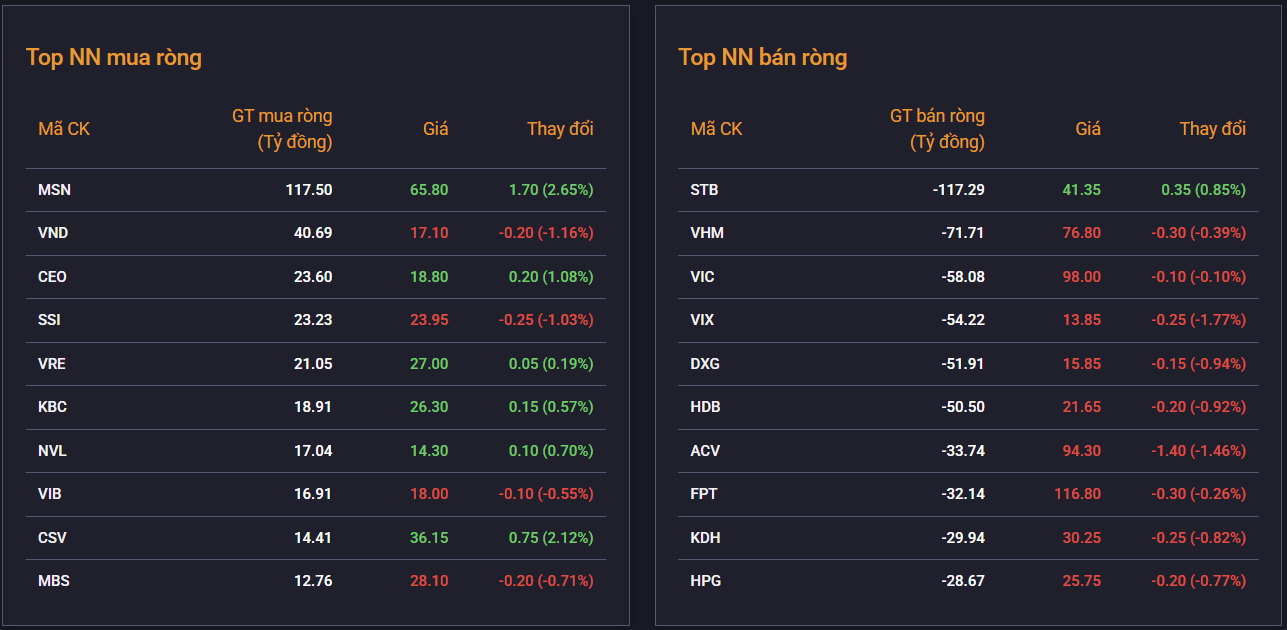The height and width of the screenshot is (630, 1287).
Task: Click STB change 0.35 (0.85%)
Action: tap(1204, 190)
